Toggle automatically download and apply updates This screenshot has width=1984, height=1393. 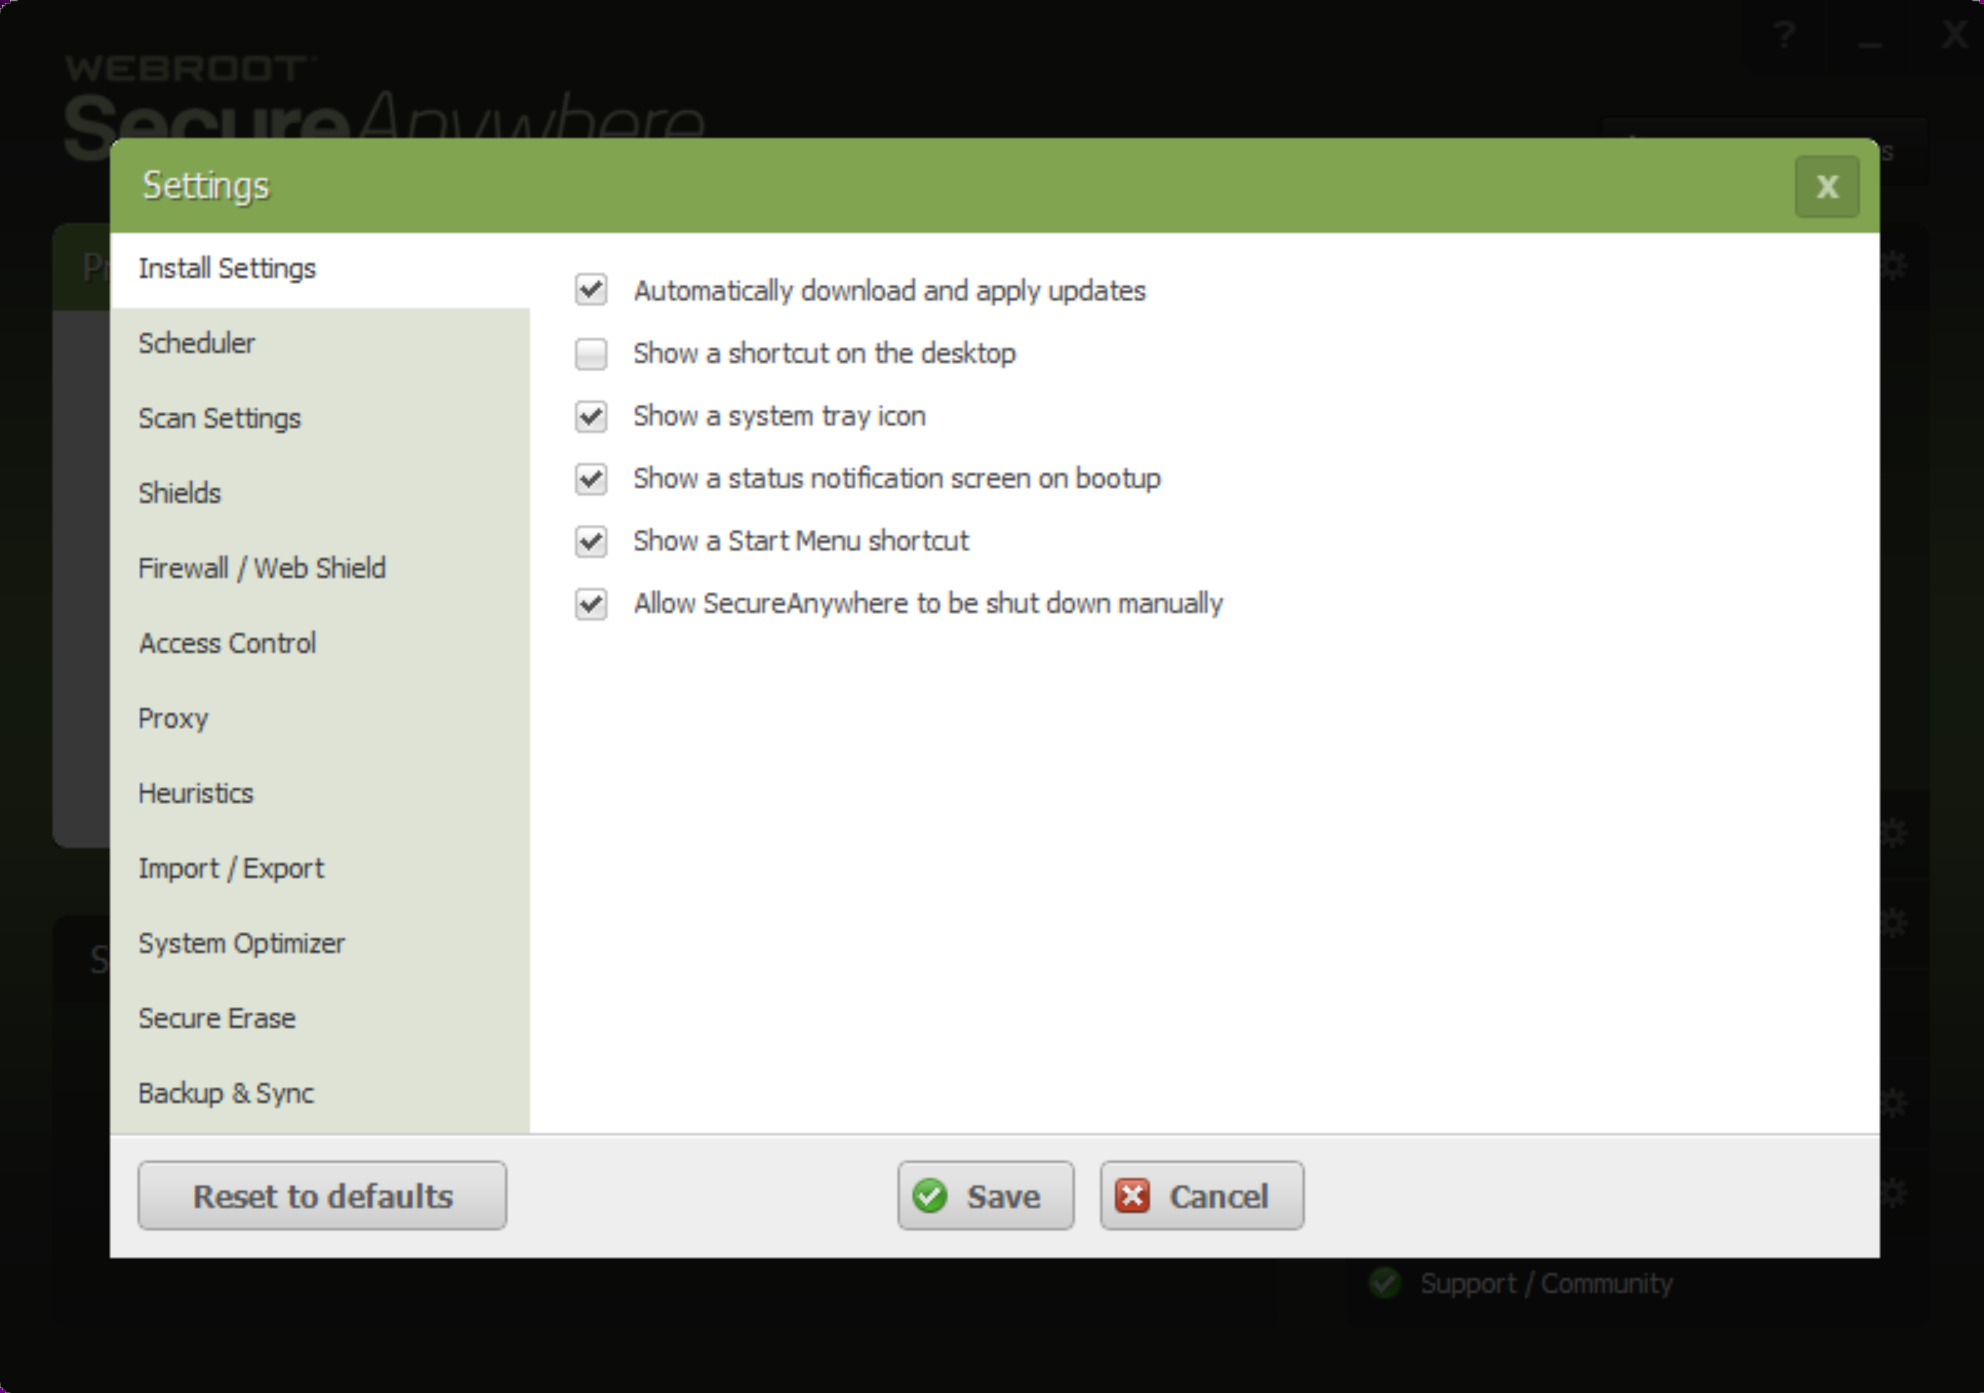pyautogui.click(x=592, y=289)
